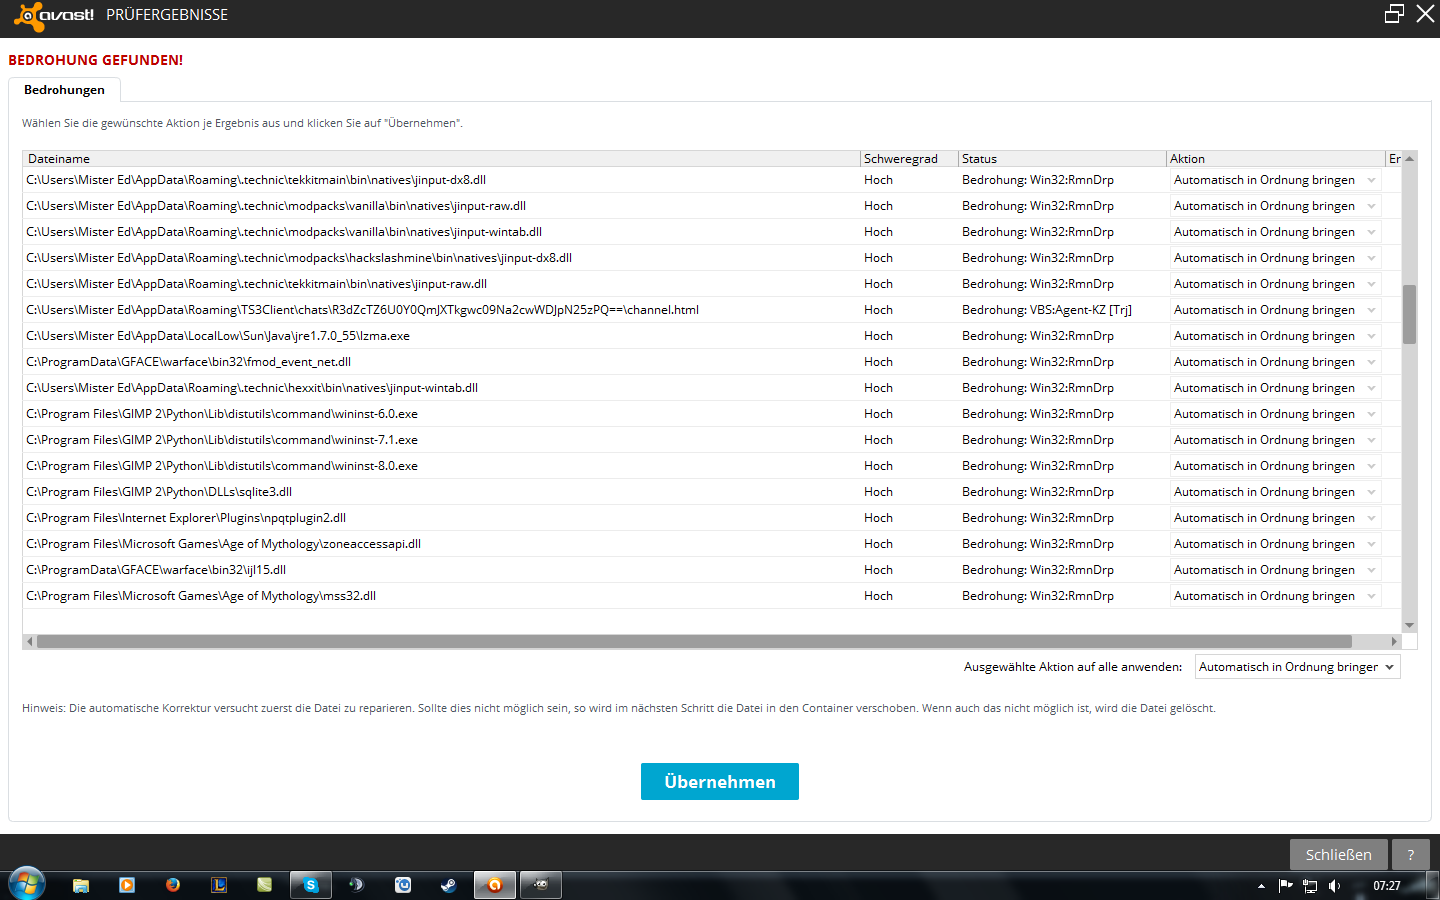The height and width of the screenshot is (900, 1440).
Task: Open action dropdown for vanilla jinput-wintab.dll
Action: click(1275, 232)
